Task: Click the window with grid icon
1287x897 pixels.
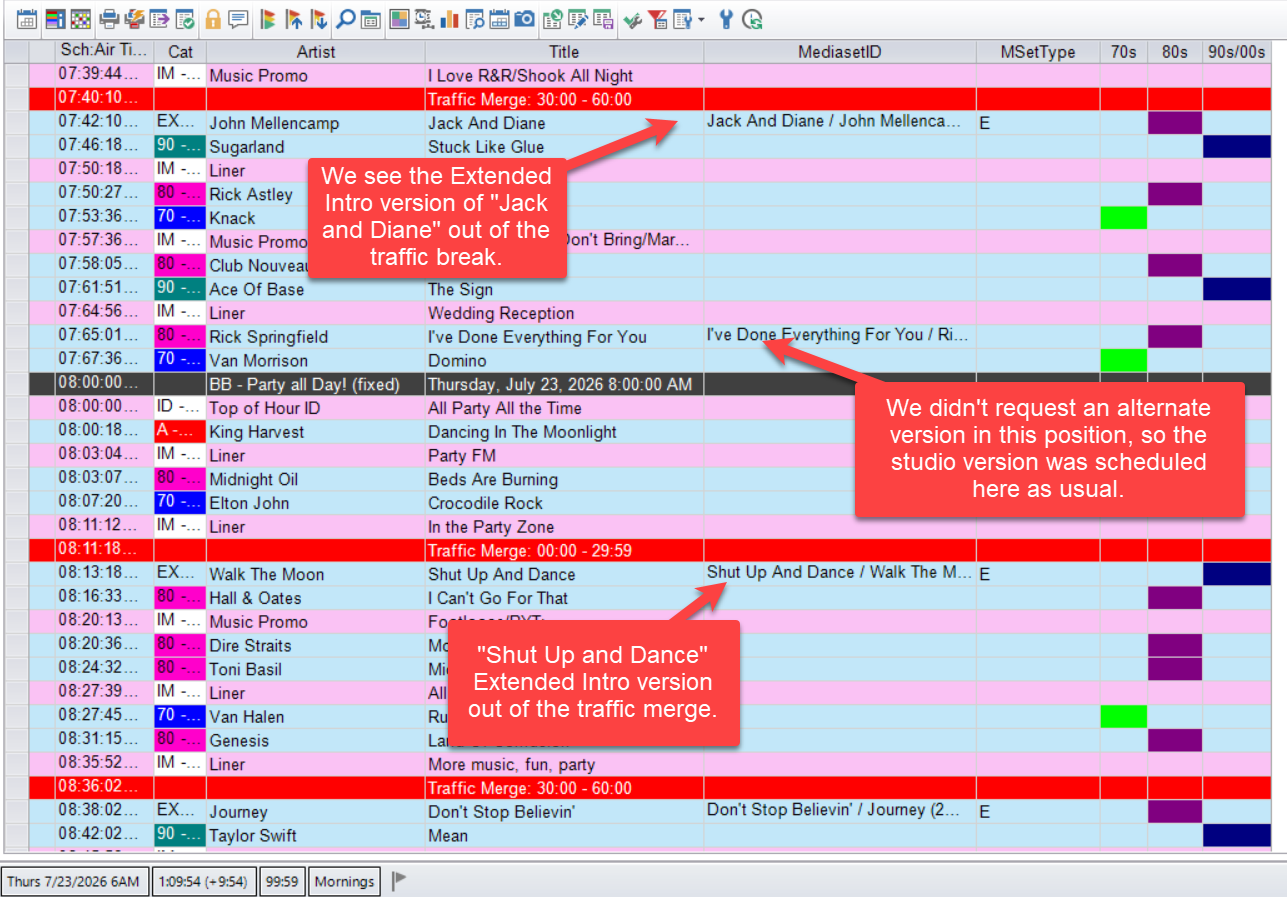Action: (370, 19)
